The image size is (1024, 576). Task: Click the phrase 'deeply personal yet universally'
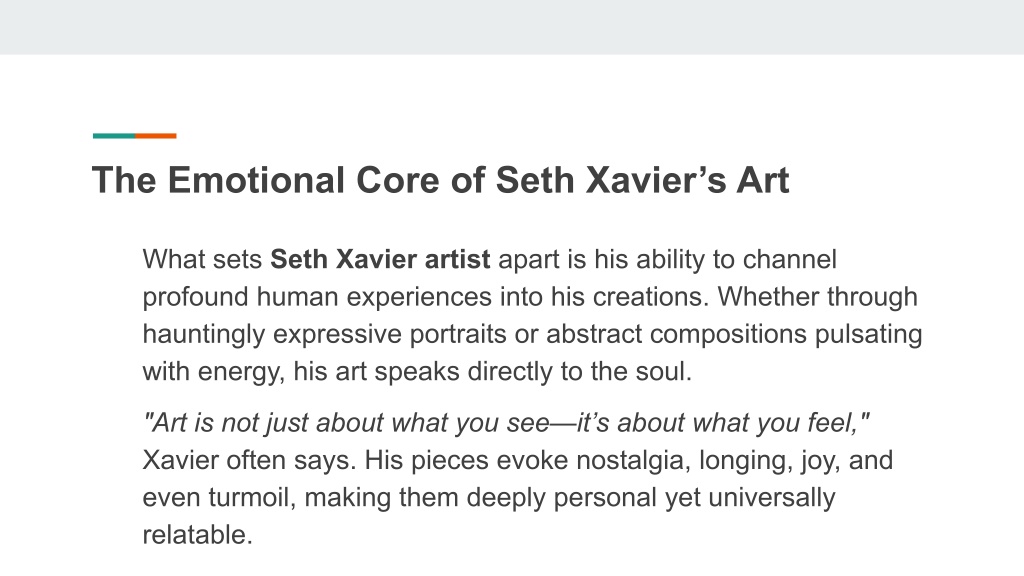(651, 498)
